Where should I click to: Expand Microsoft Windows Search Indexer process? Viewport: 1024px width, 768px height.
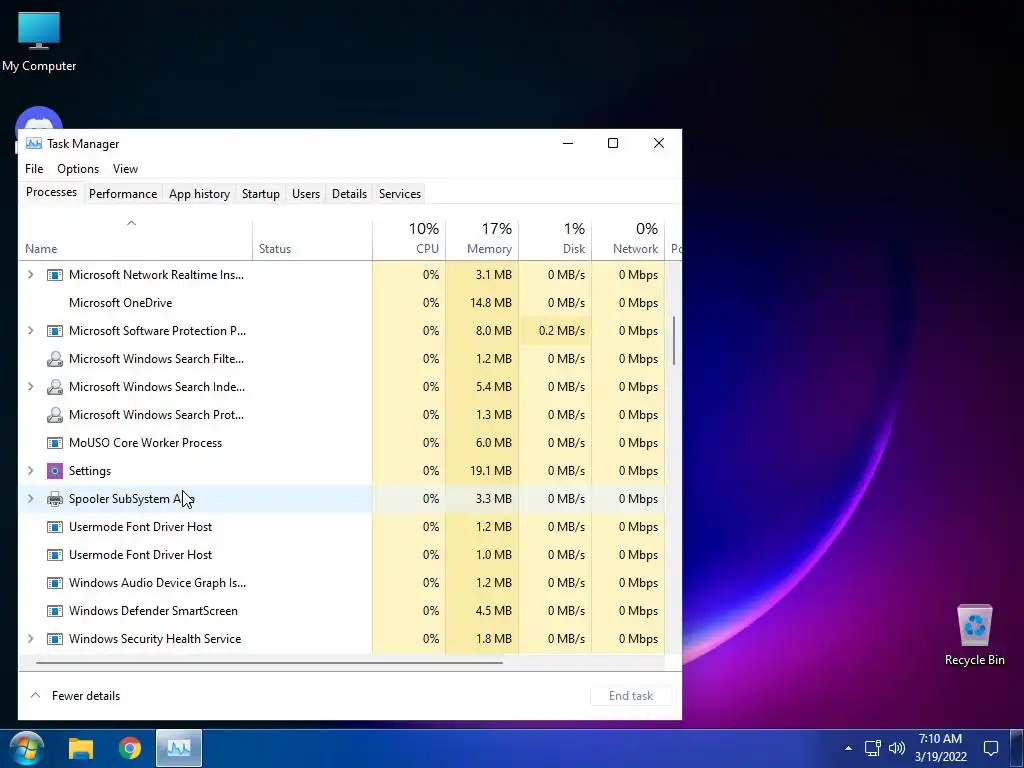(x=30, y=387)
